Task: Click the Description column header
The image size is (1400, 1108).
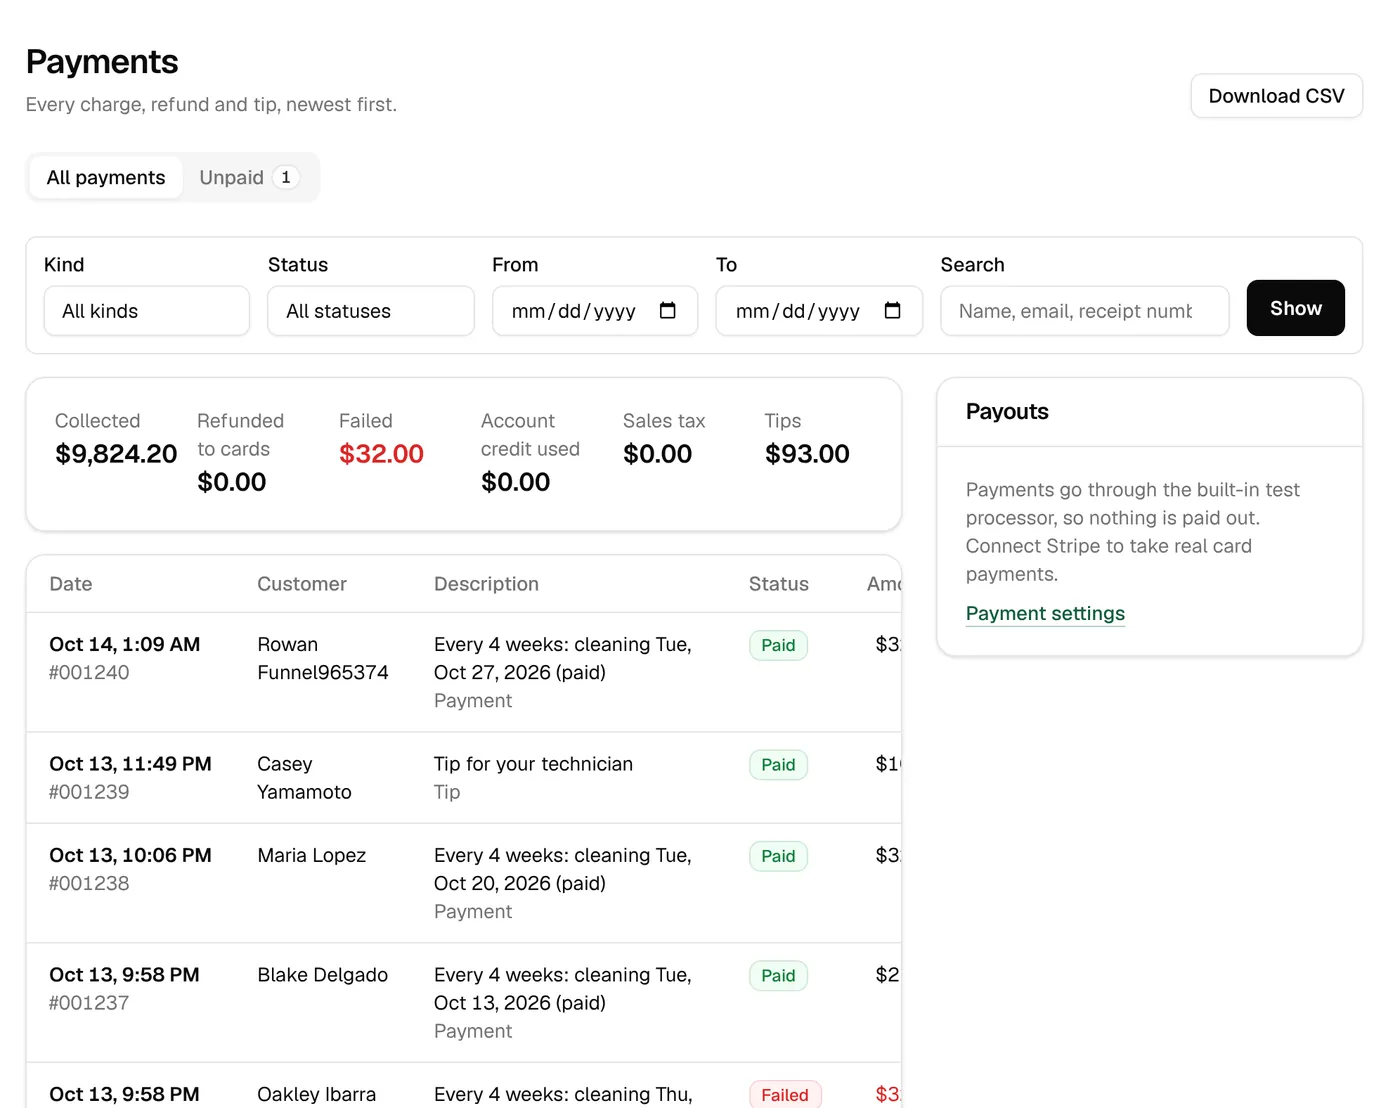Action: (486, 584)
